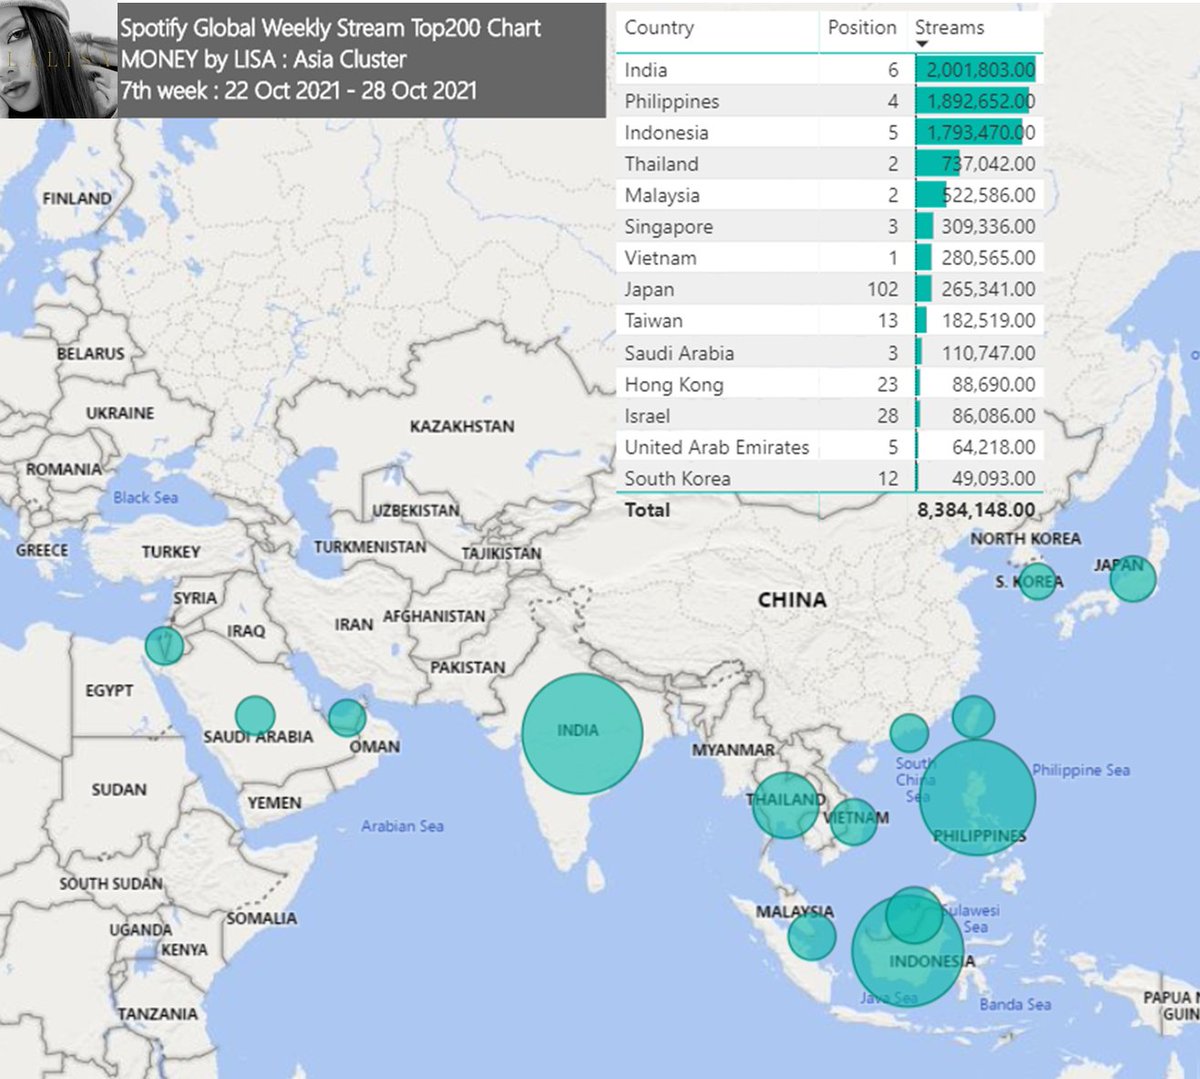Pick the Japan bubble on the map
The height and width of the screenshot is (1079, 1200).
click(x=1133, y=579)
